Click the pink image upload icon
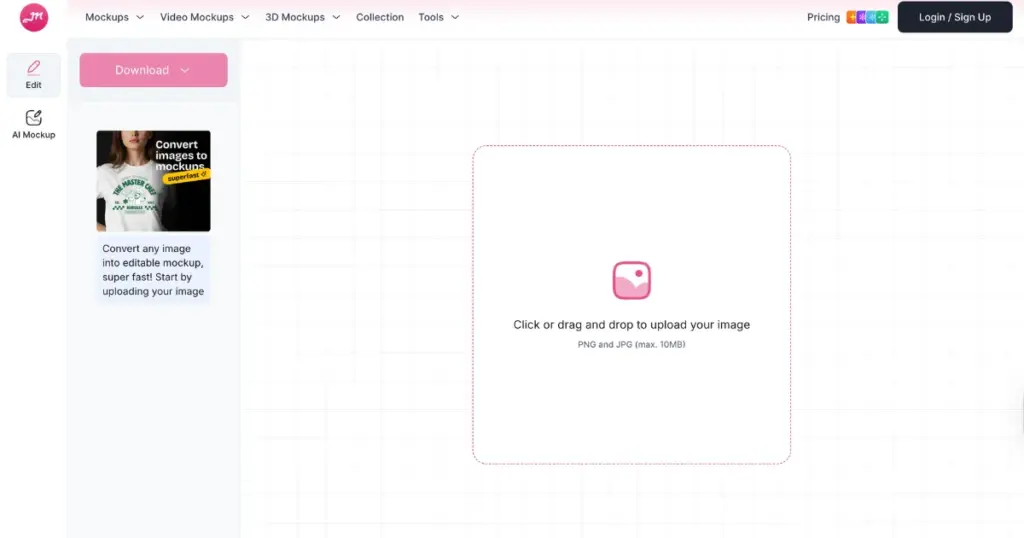This screenshot has height=538, width=1024. tap(631, 281)
